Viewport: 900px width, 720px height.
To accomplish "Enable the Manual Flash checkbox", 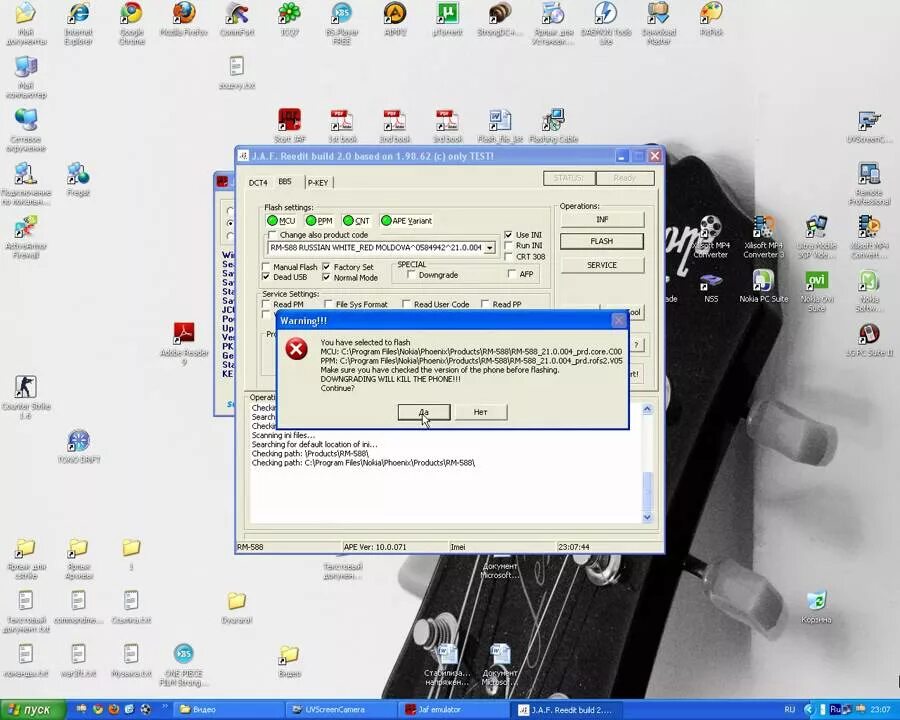I will 266,267.
